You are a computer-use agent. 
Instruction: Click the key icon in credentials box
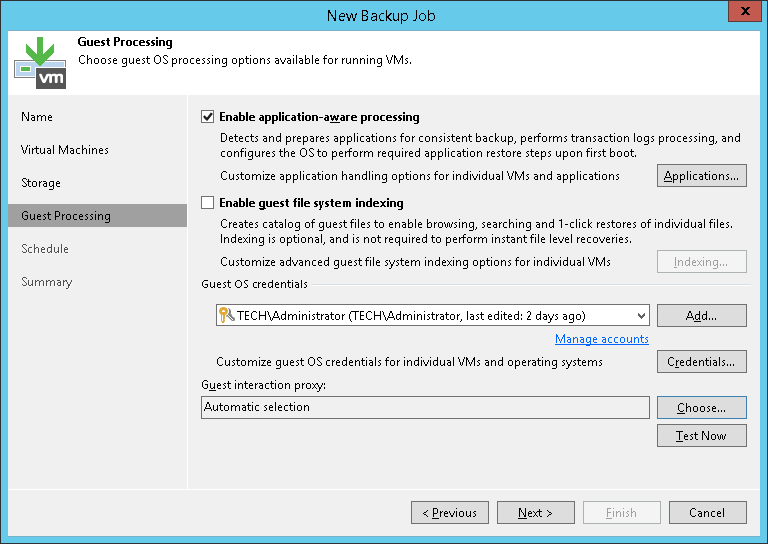click(x=225, y=316)
